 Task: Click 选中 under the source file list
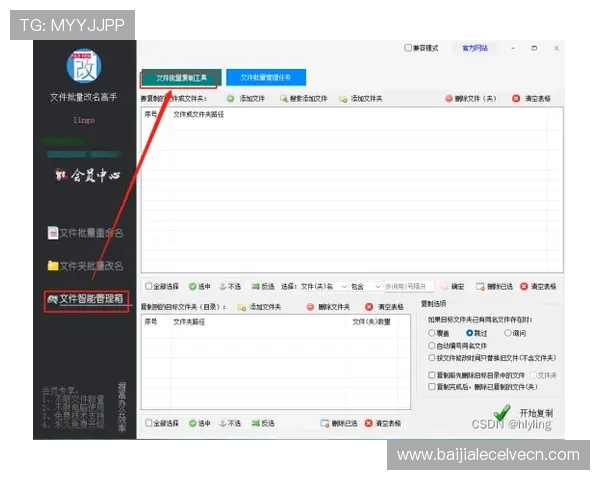pyautogui.click(x=199, y=286)
